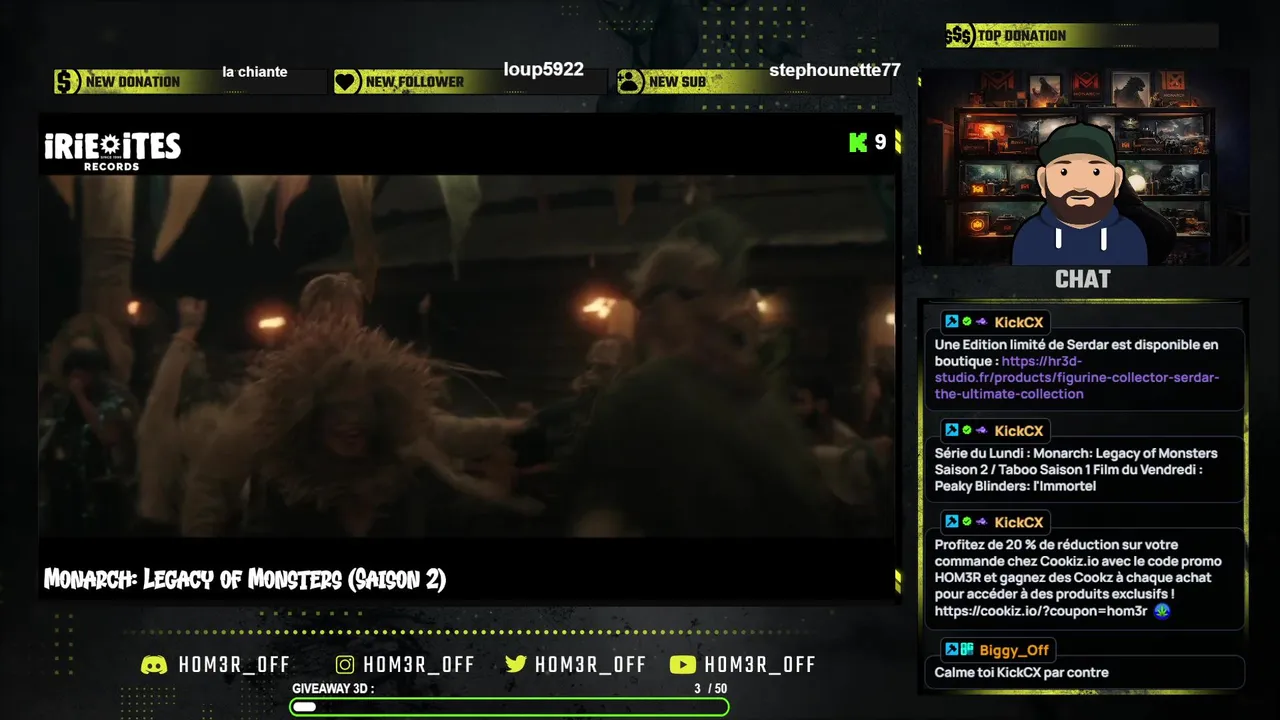Click the Biggy_Off username in chat

(x=1014, y=650)
